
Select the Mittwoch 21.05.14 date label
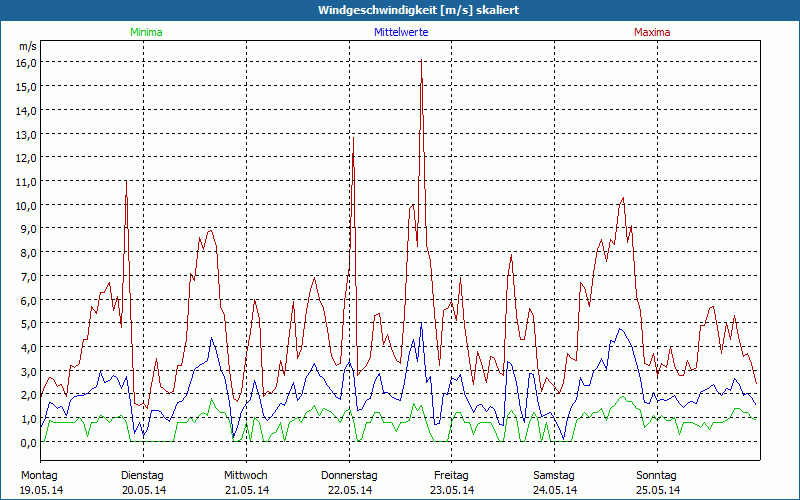point(246,482)
